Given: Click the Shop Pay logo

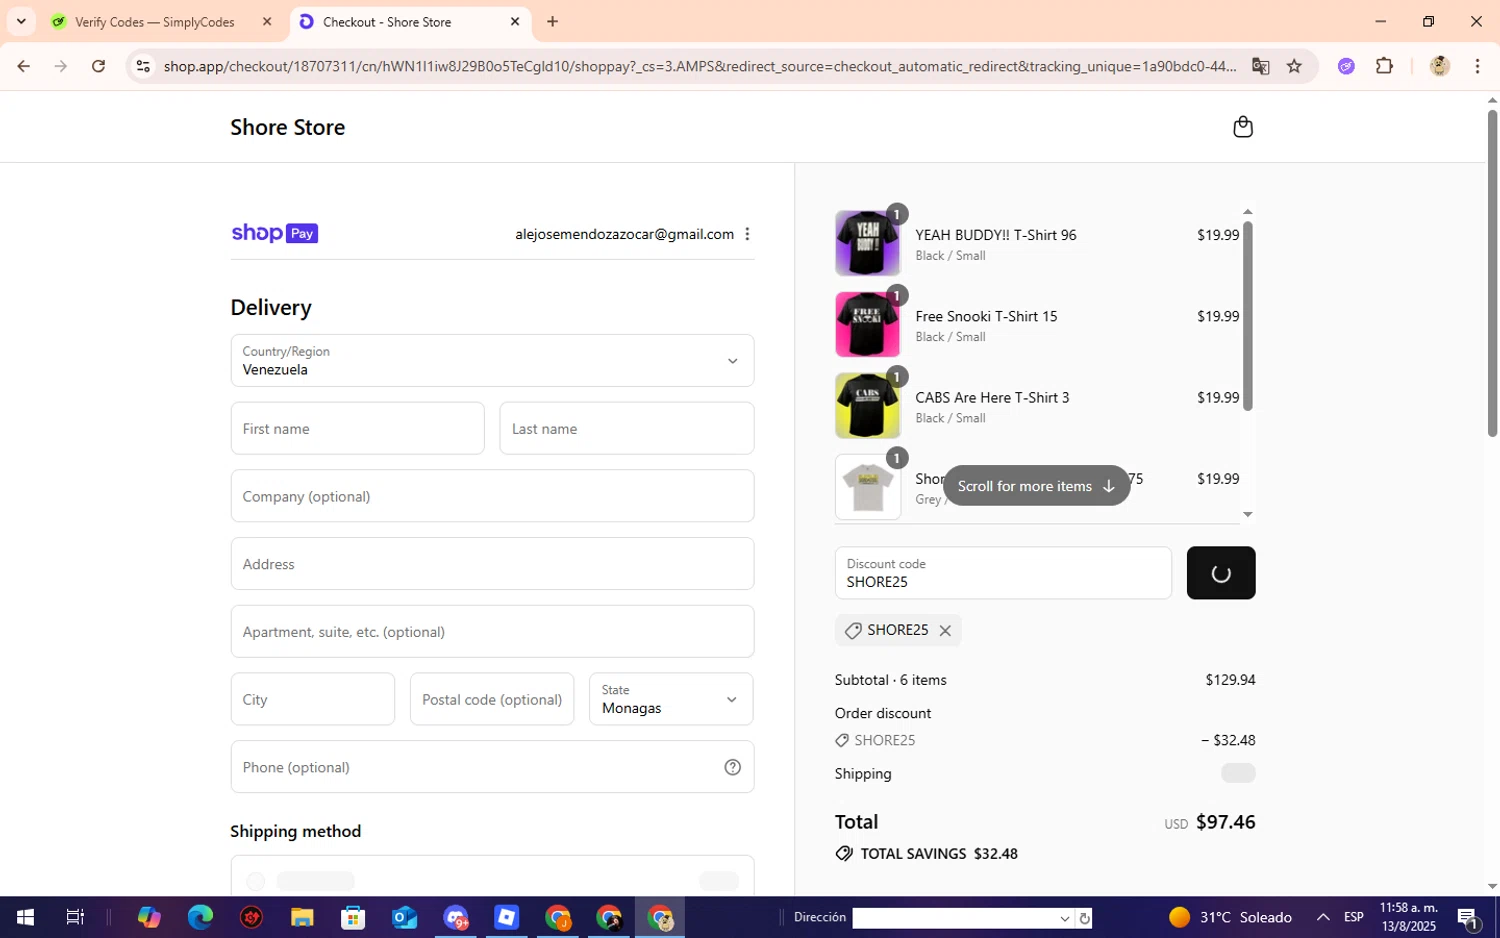Looking at the screenshot, I should tap(275, 233).
